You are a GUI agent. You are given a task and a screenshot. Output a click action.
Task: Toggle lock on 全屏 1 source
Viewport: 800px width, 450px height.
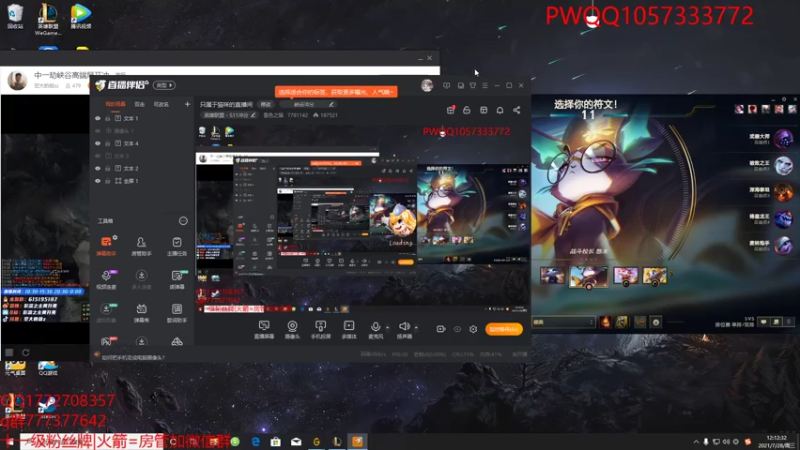108,181
